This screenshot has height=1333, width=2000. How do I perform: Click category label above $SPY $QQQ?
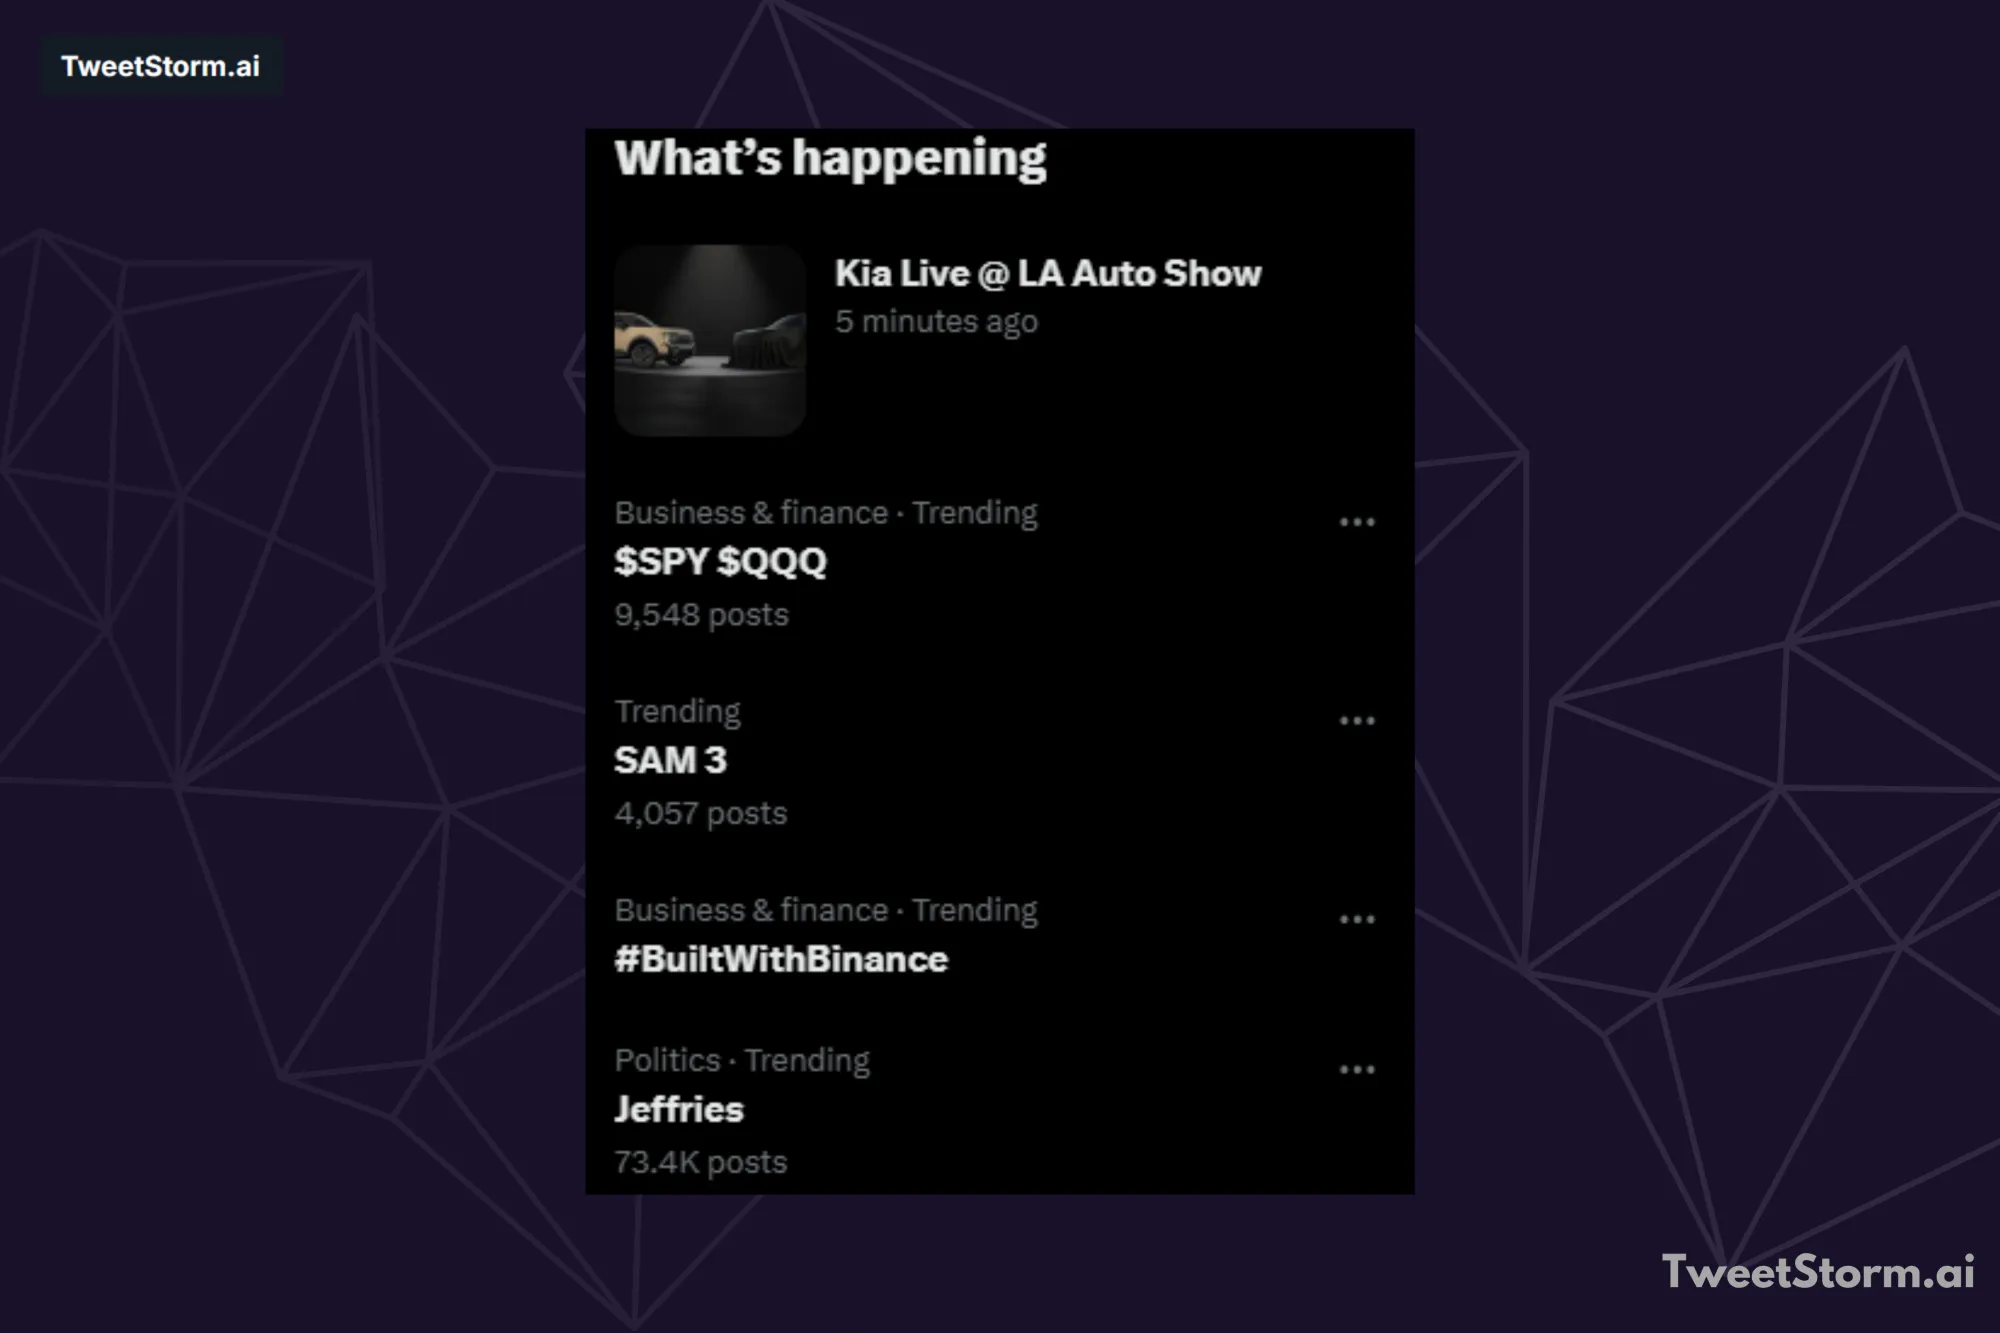coord(826,513)
